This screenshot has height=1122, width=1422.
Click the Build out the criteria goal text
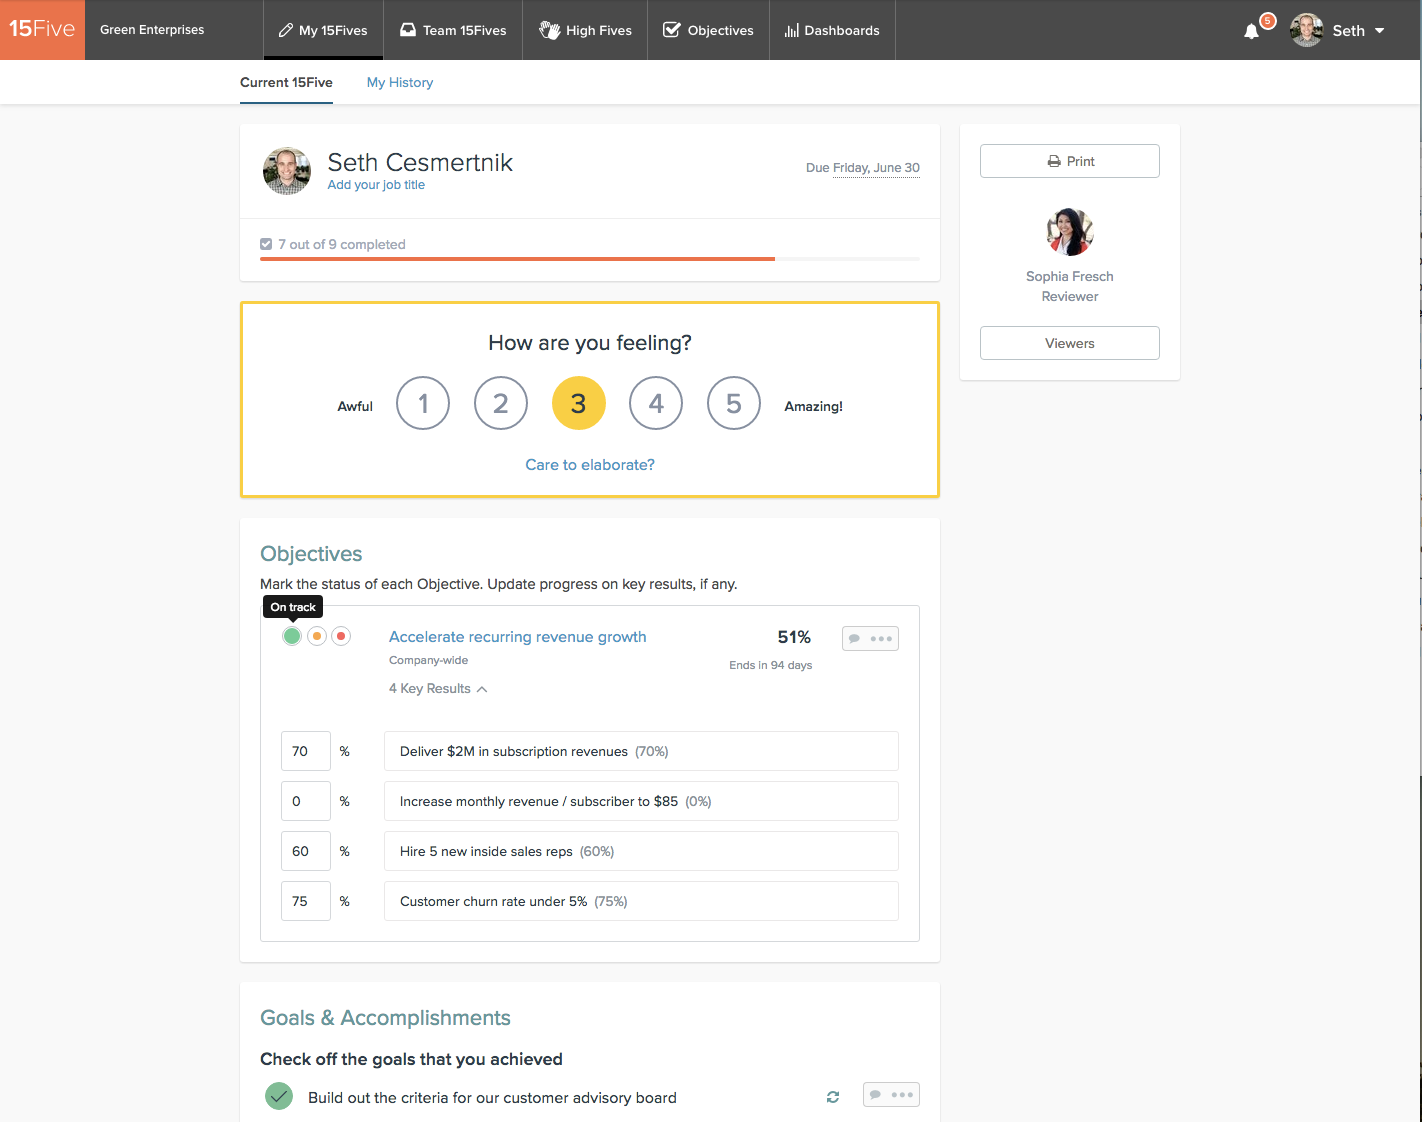point(492,1098)
